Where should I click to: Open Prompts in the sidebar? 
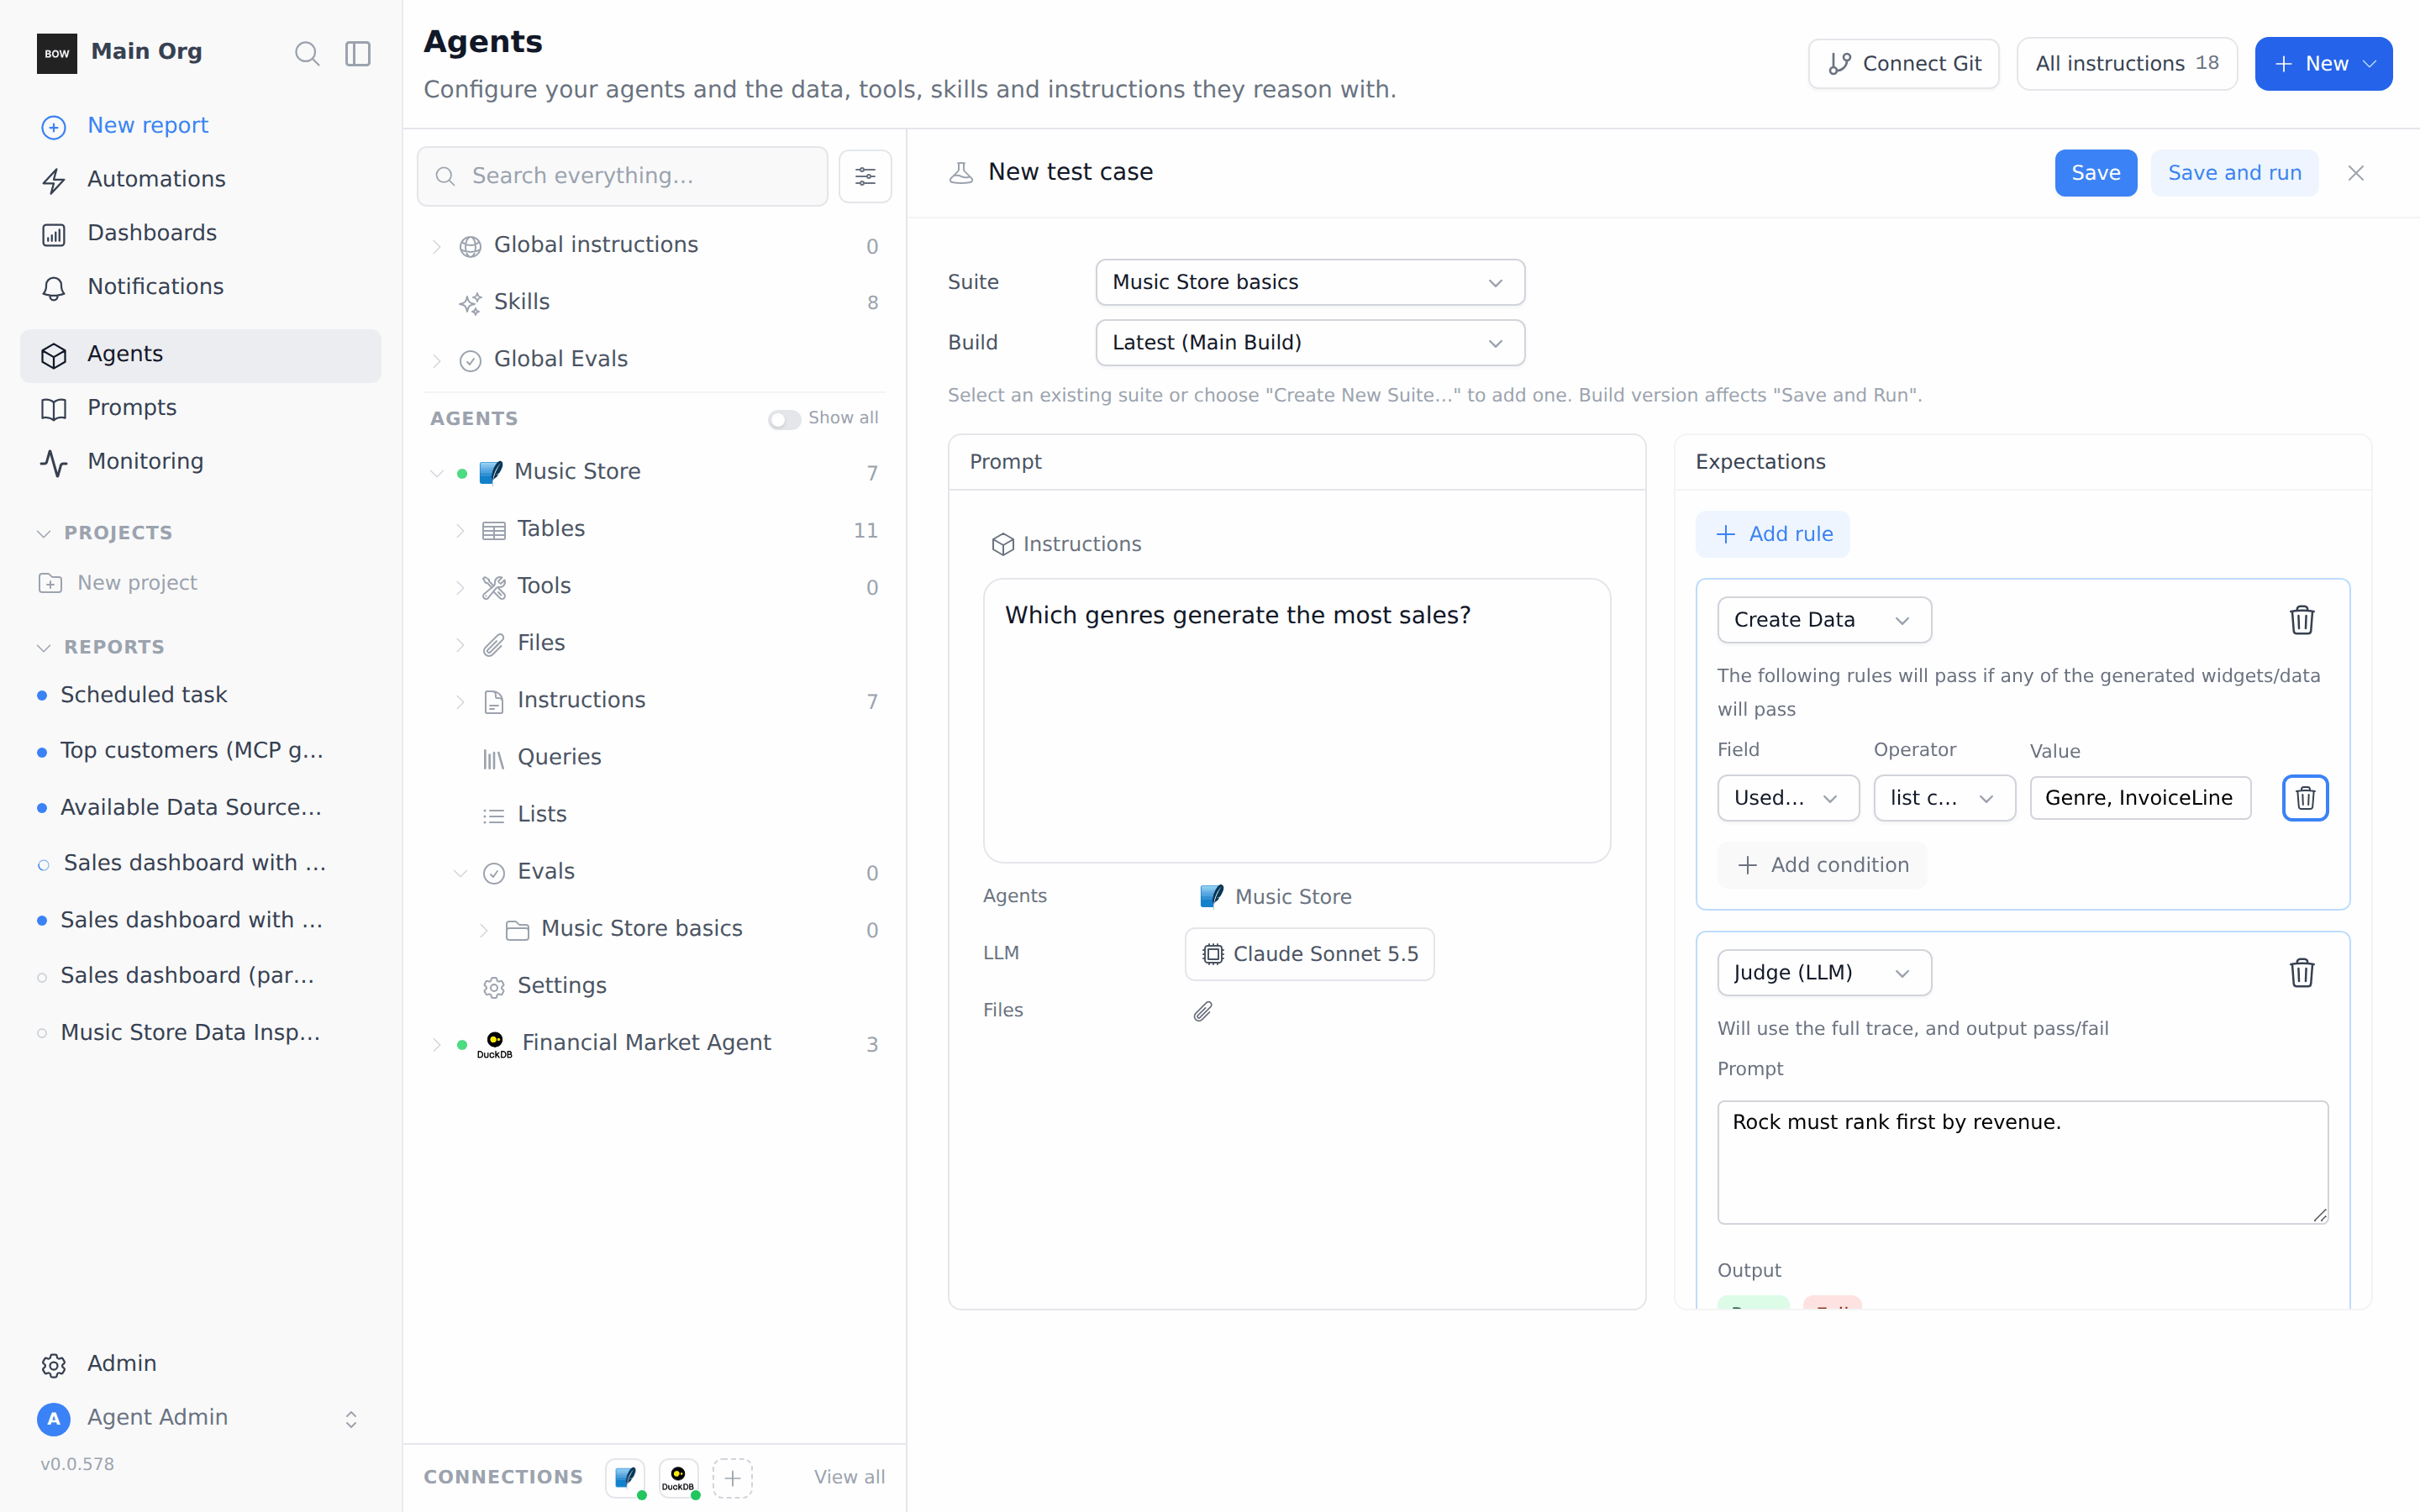(x=201, y=408)
